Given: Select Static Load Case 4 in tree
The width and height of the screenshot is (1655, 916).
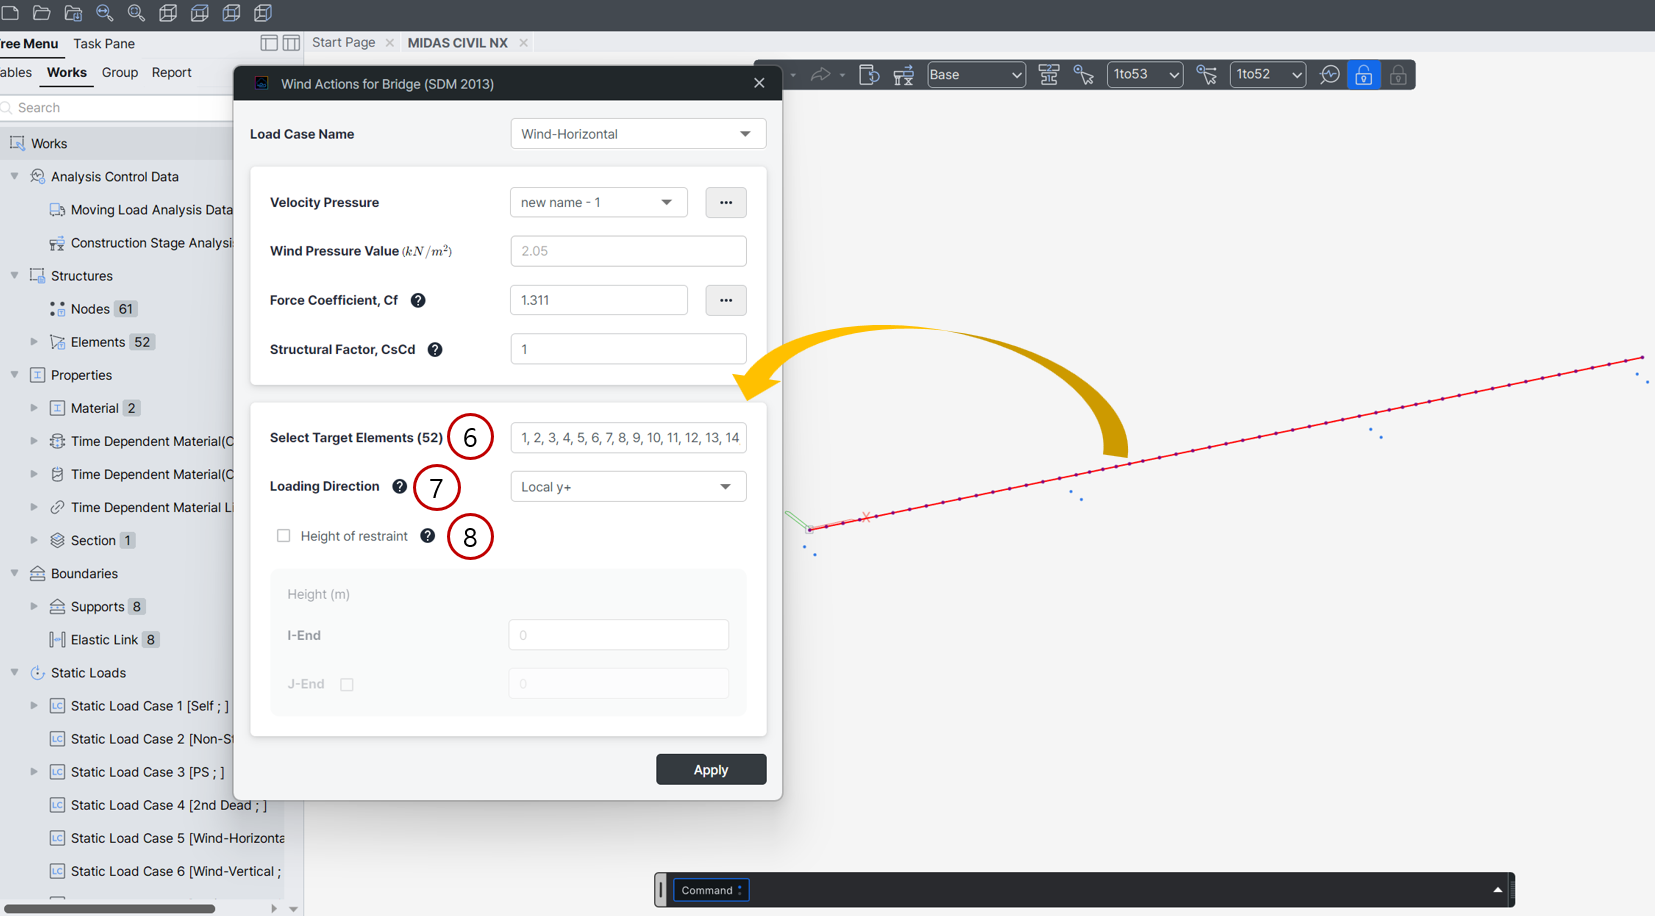Looking at the screenshot, I should point(168,805).
